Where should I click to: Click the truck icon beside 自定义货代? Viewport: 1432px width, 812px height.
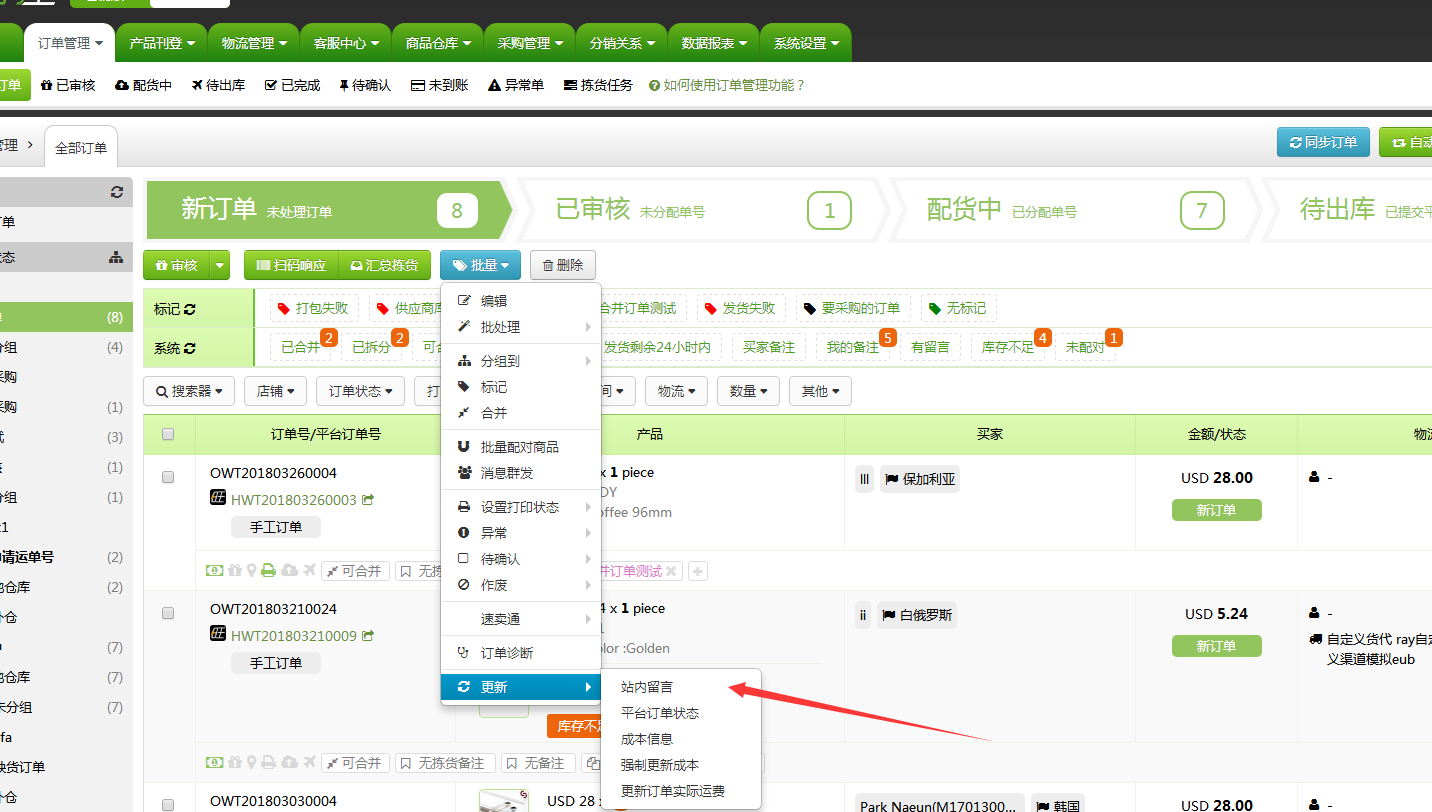point(1315,639)
